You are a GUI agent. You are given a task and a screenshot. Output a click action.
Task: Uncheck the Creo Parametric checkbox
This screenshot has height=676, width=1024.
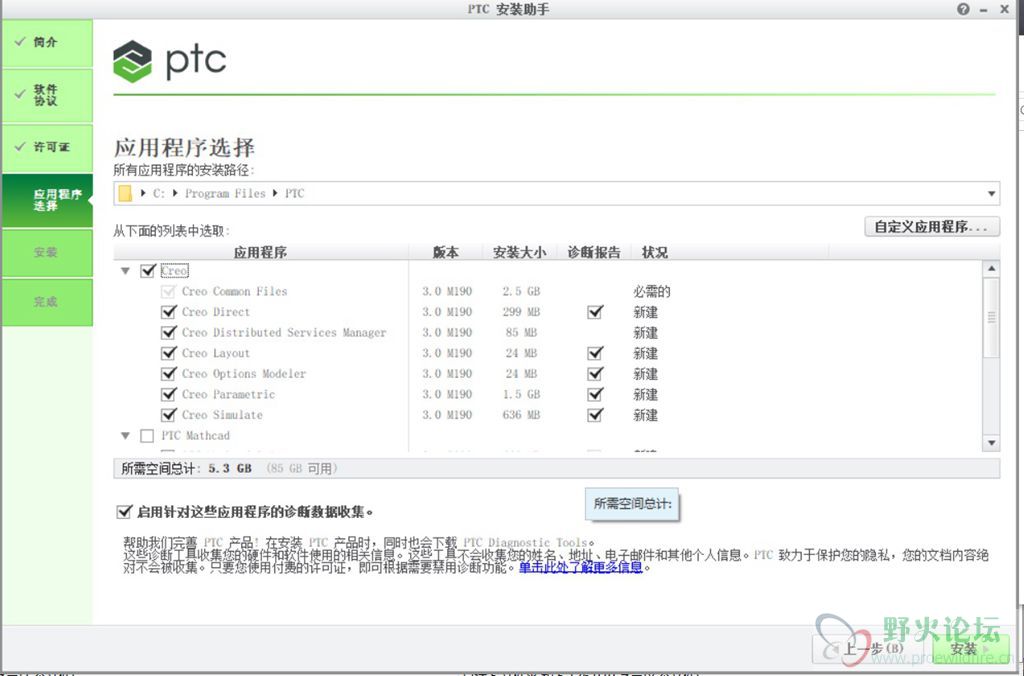click(169, 394)
